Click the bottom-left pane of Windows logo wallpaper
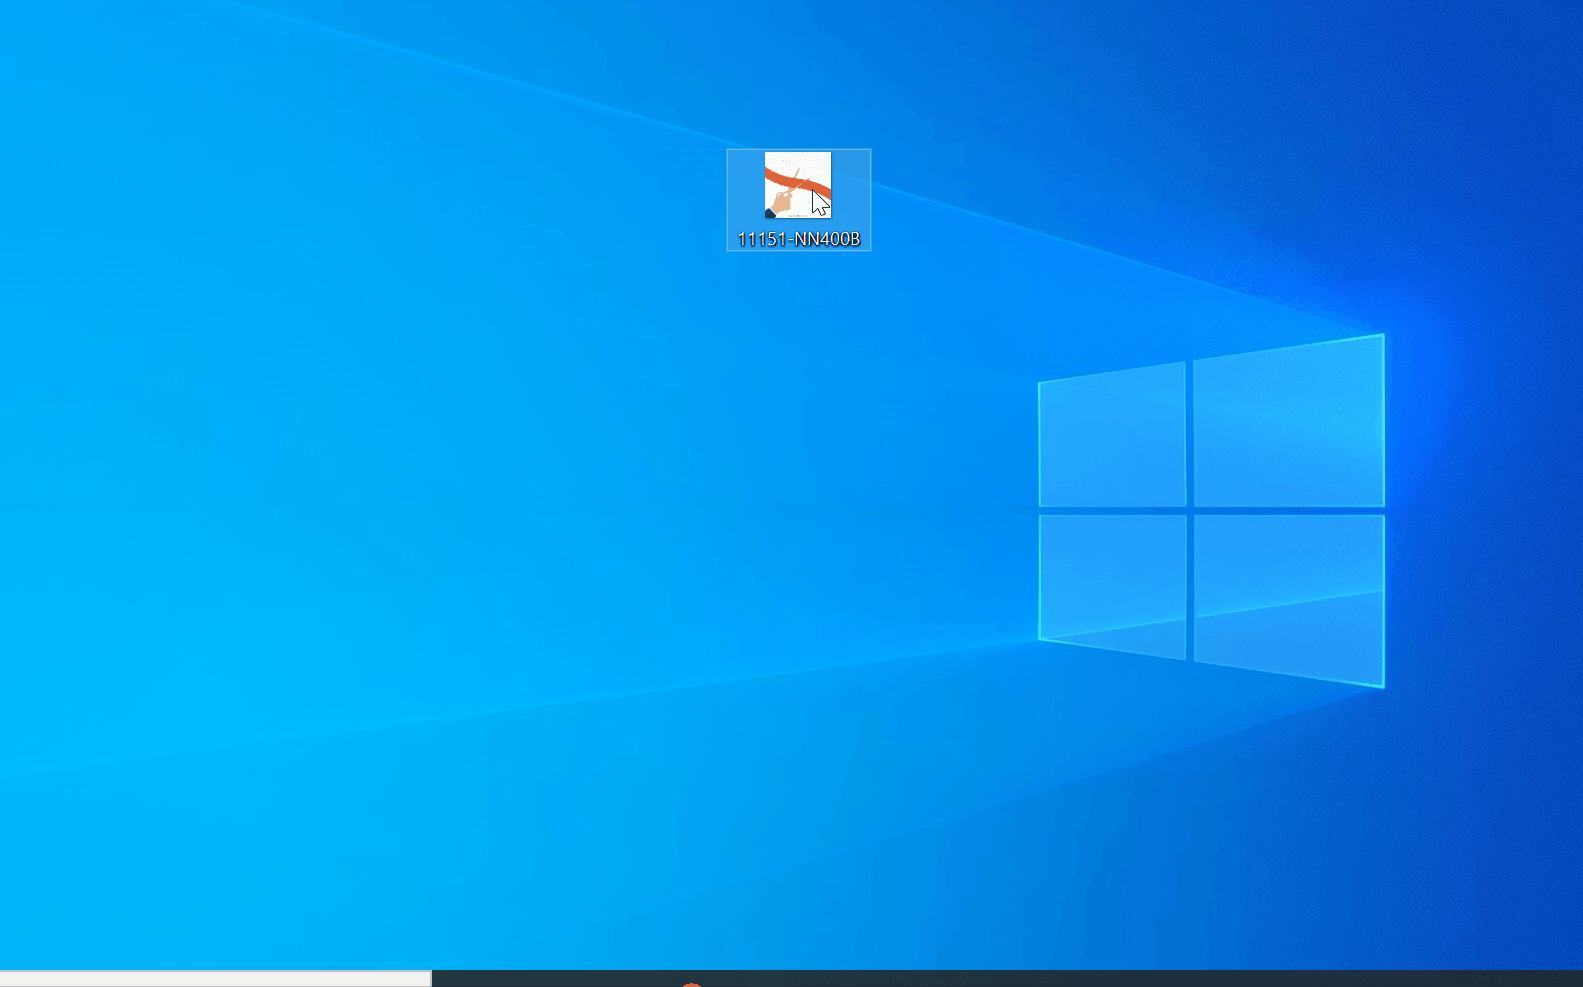This screenshot has width=1583, height=987. click(1112, 587)
